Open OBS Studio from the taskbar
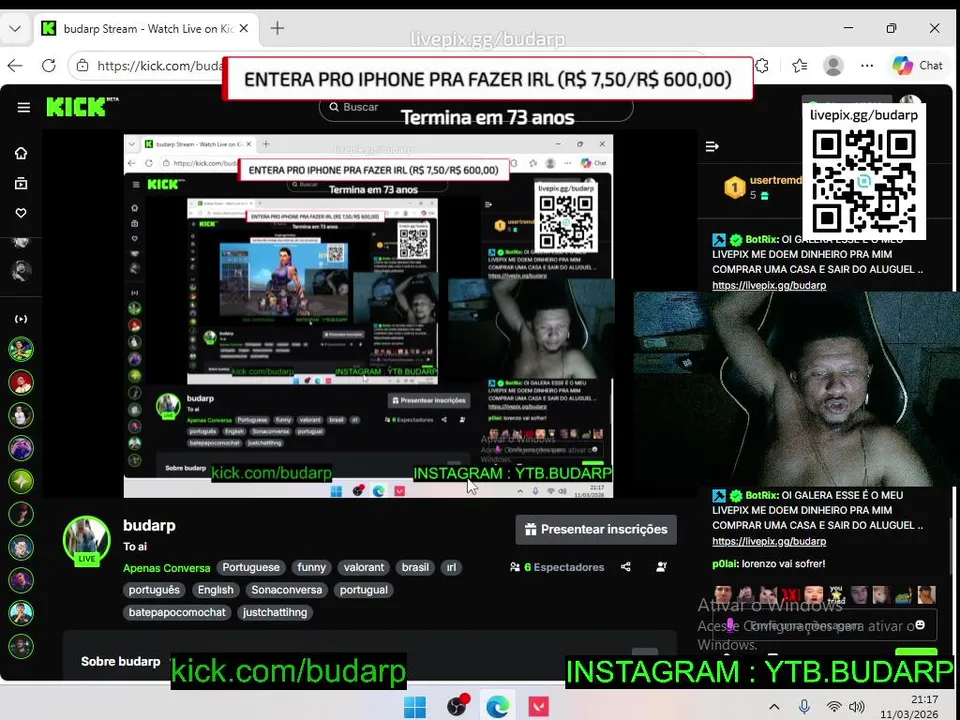 [x=457, y=706]
